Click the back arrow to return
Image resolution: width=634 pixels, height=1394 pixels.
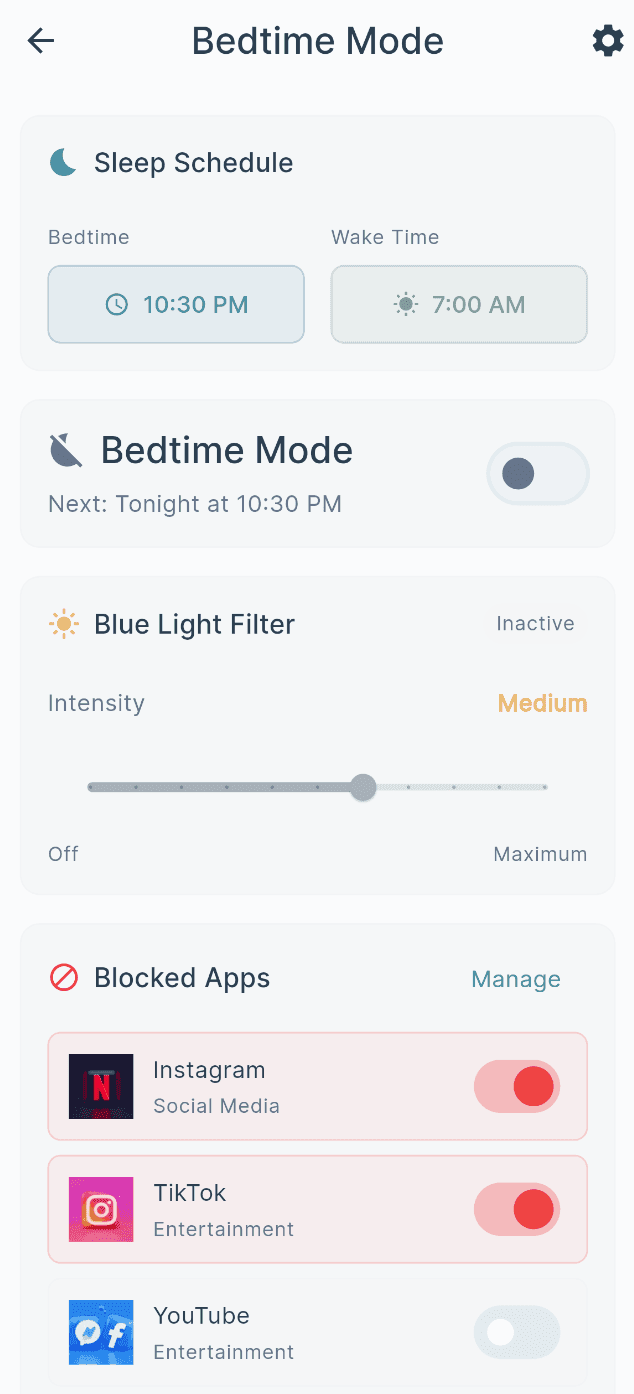[x=39, y=41]
